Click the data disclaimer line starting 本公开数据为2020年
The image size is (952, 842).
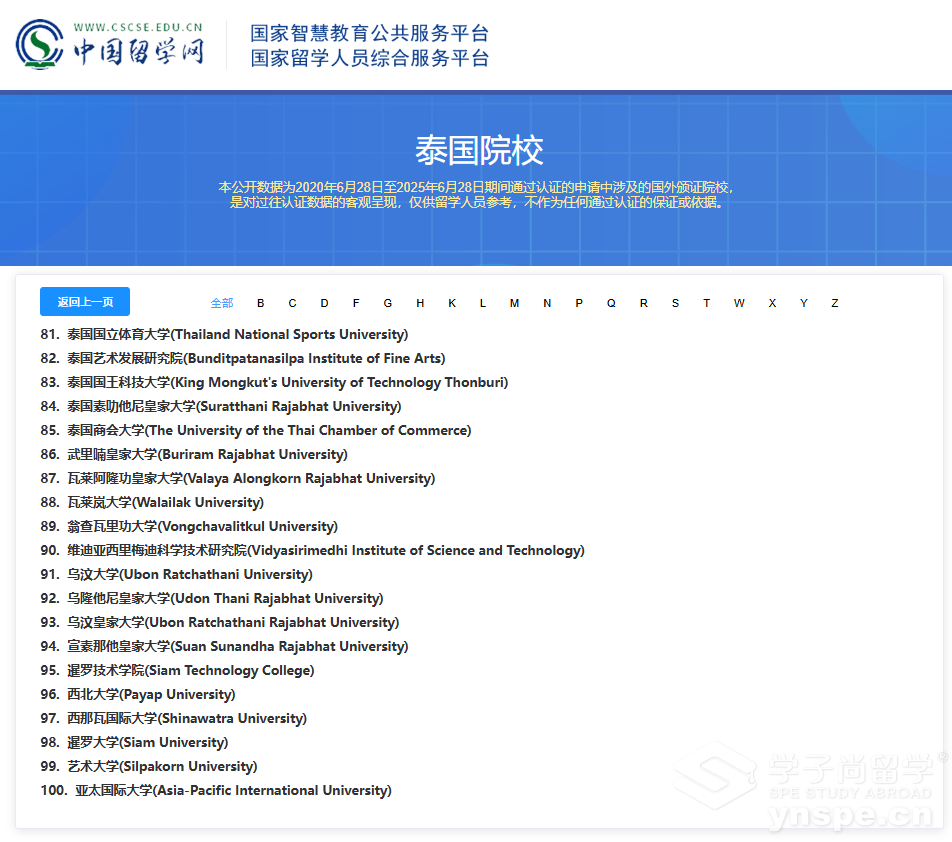tap(476, 187)
